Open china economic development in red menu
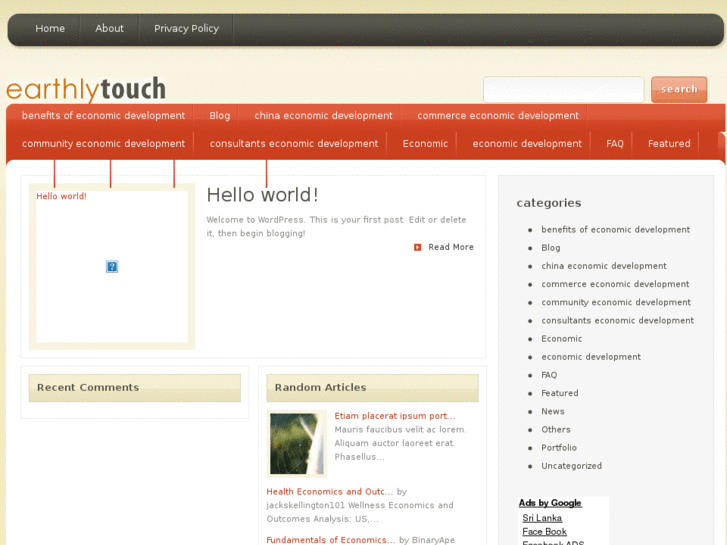 [x=323, y=115]
